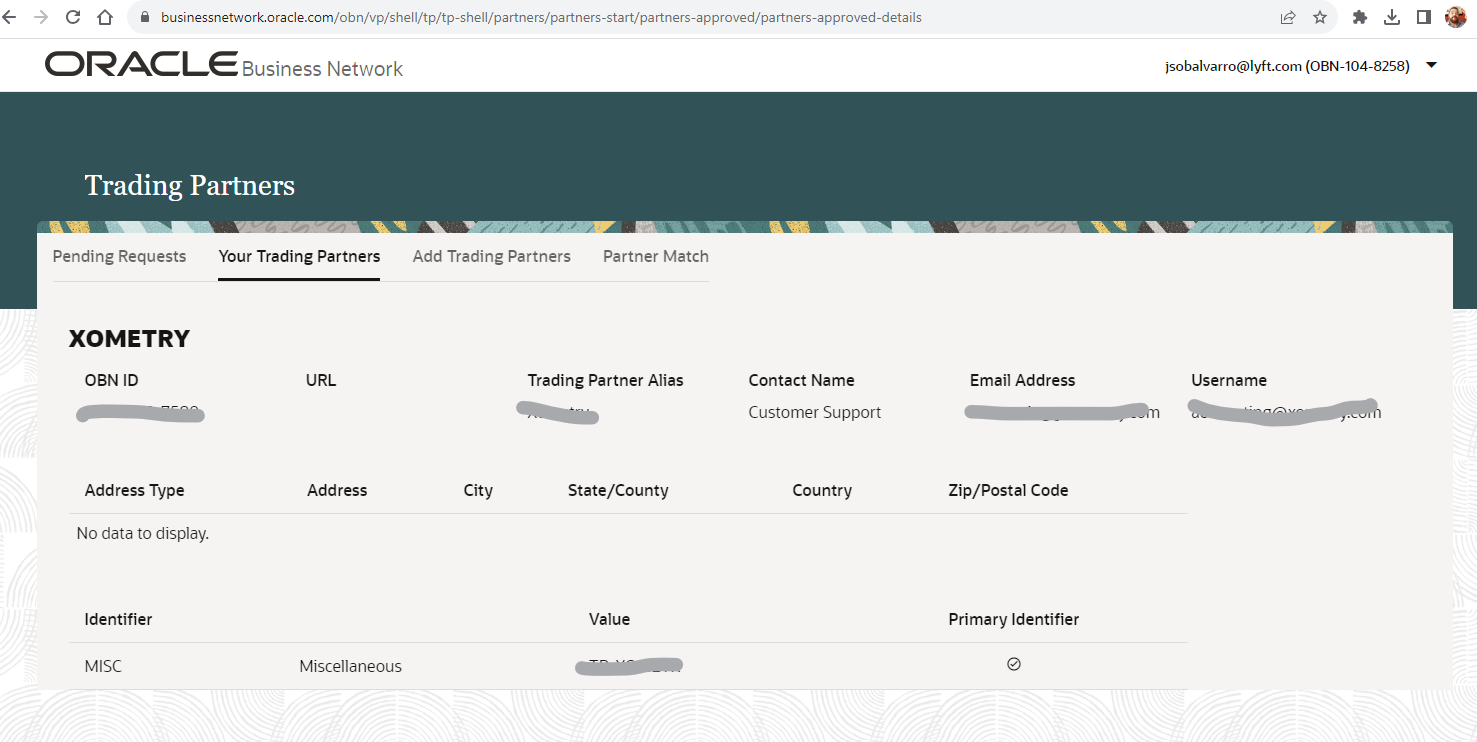
Task: Toggle the browser side panel icon
Action: [1424, 17]
